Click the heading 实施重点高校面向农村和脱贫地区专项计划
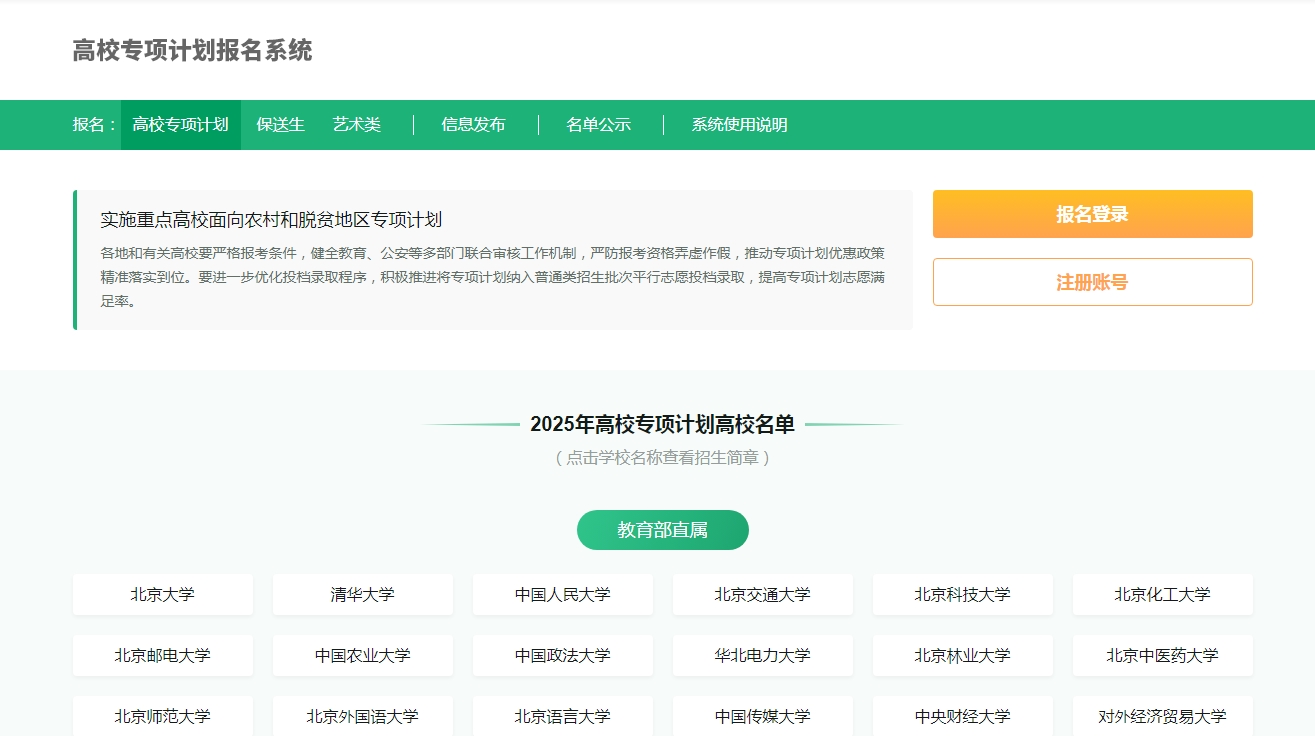This screenshot has height=736, width=1315. 271,220
